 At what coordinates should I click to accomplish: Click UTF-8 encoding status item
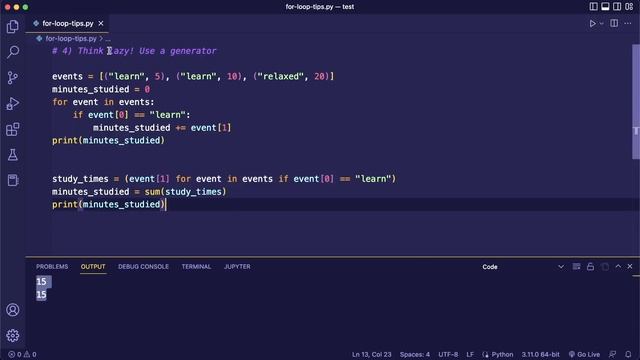[x=448, y=354]
